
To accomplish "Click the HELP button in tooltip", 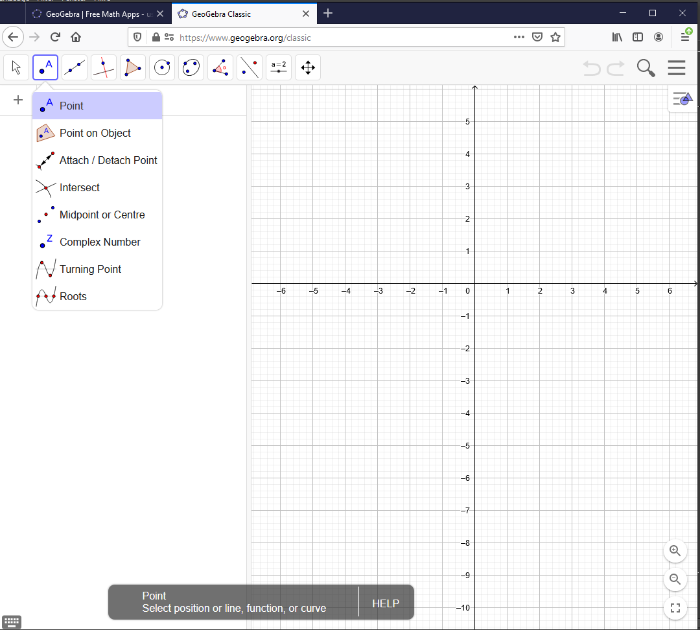I will 386,603.
